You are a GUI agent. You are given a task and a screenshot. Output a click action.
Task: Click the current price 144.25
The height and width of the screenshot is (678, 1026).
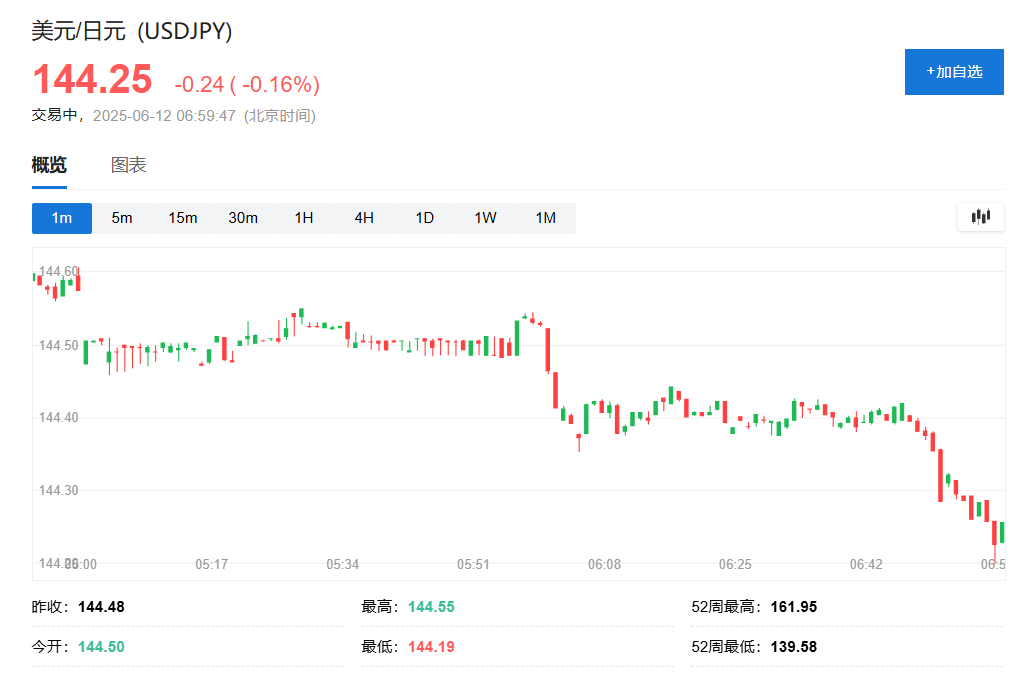92,79
